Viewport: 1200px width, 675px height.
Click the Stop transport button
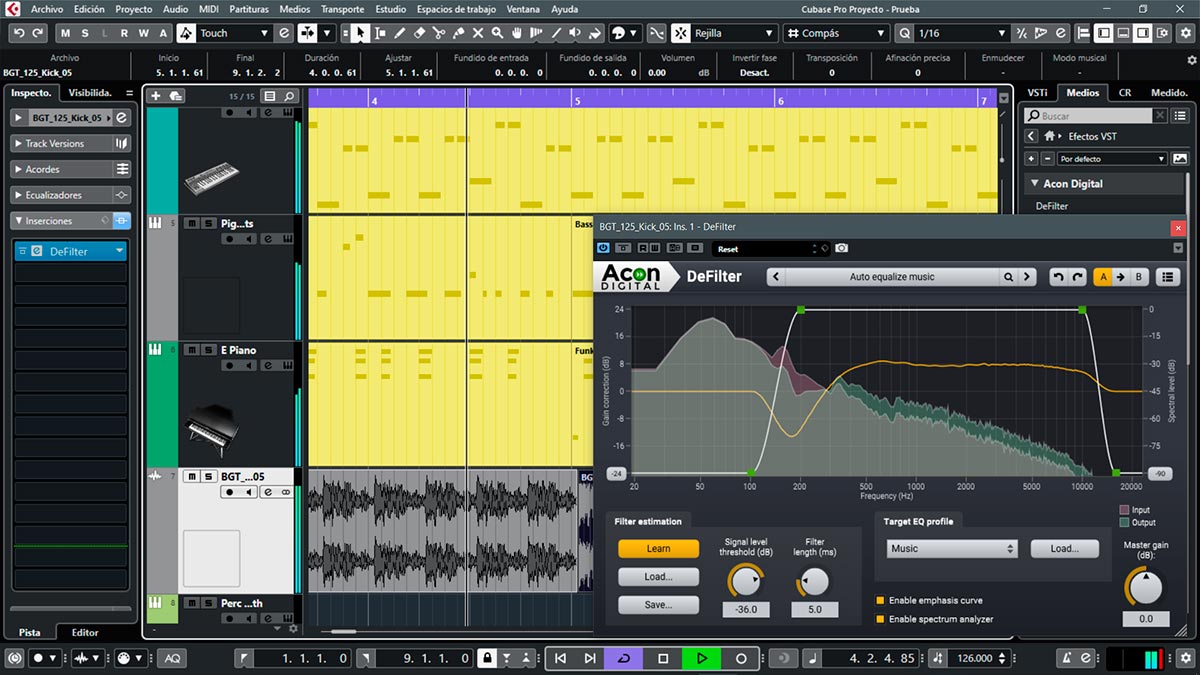tap(662, 658)
